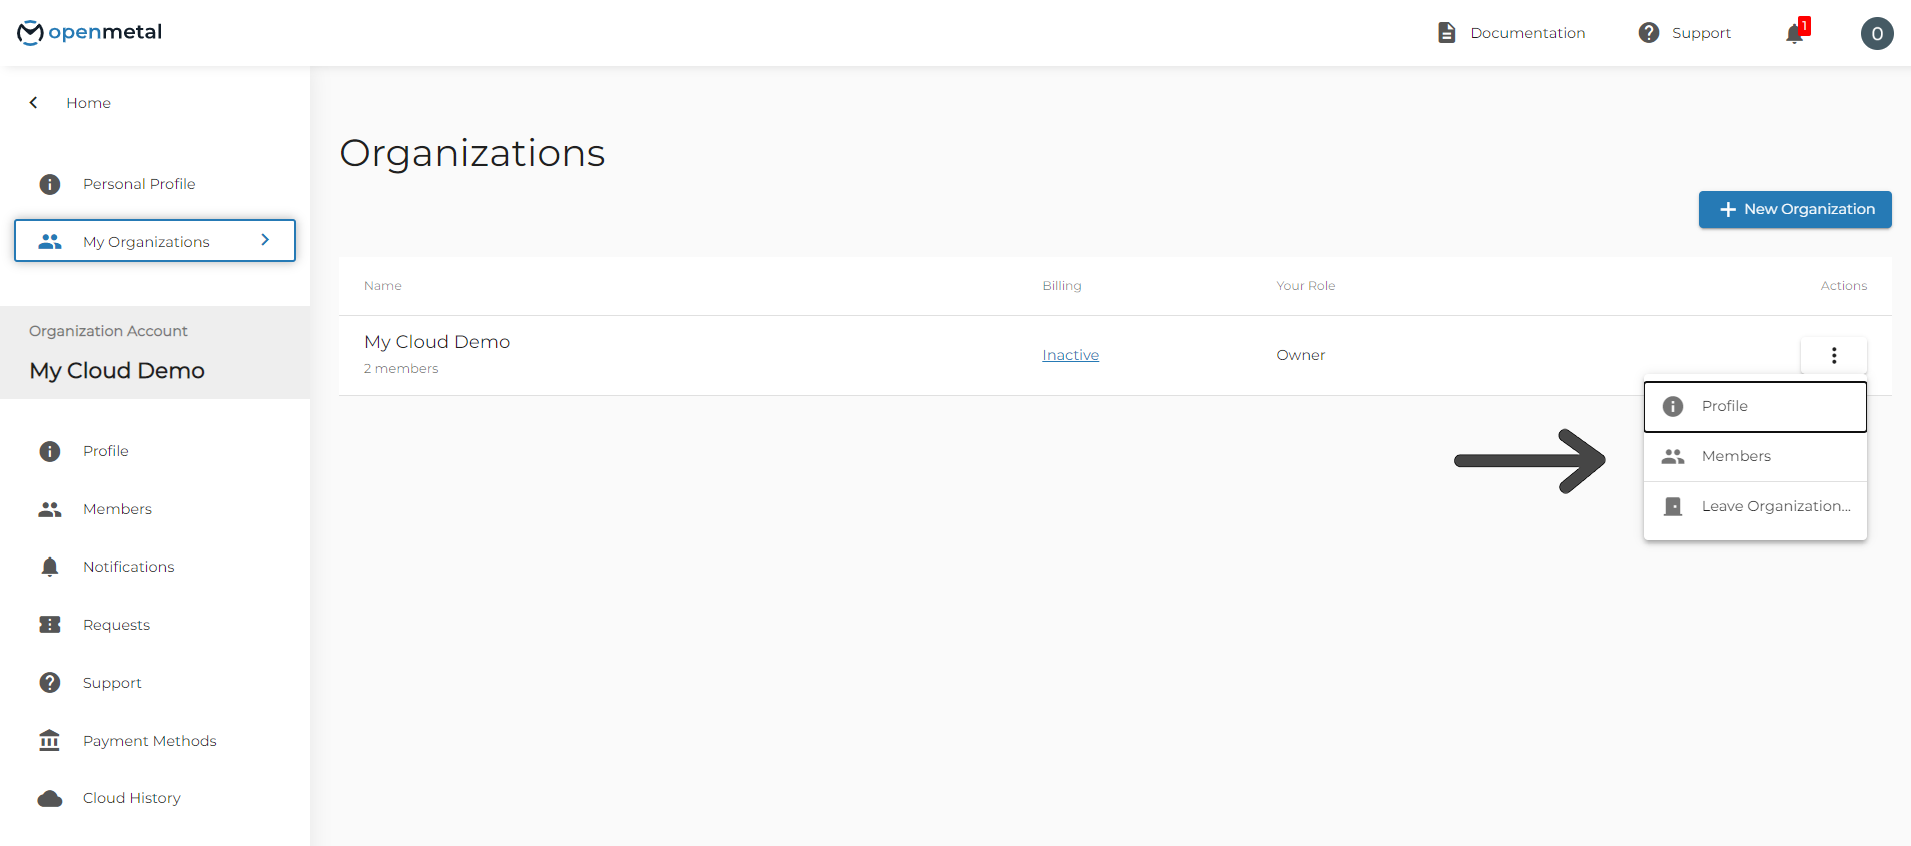The height and width of the screenshot is (846, 1911).
Task: Open Requests ticket icon in sidebar
Action: pyautogui.click(x=50, y=625)
